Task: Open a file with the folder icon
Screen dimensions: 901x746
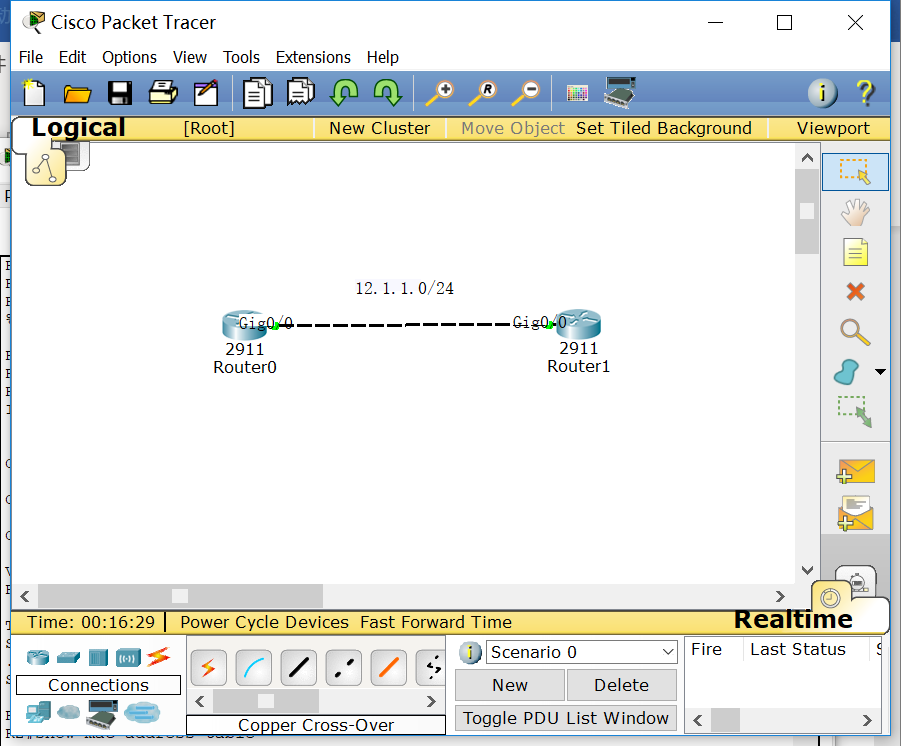Action: (x=77, y=93)
